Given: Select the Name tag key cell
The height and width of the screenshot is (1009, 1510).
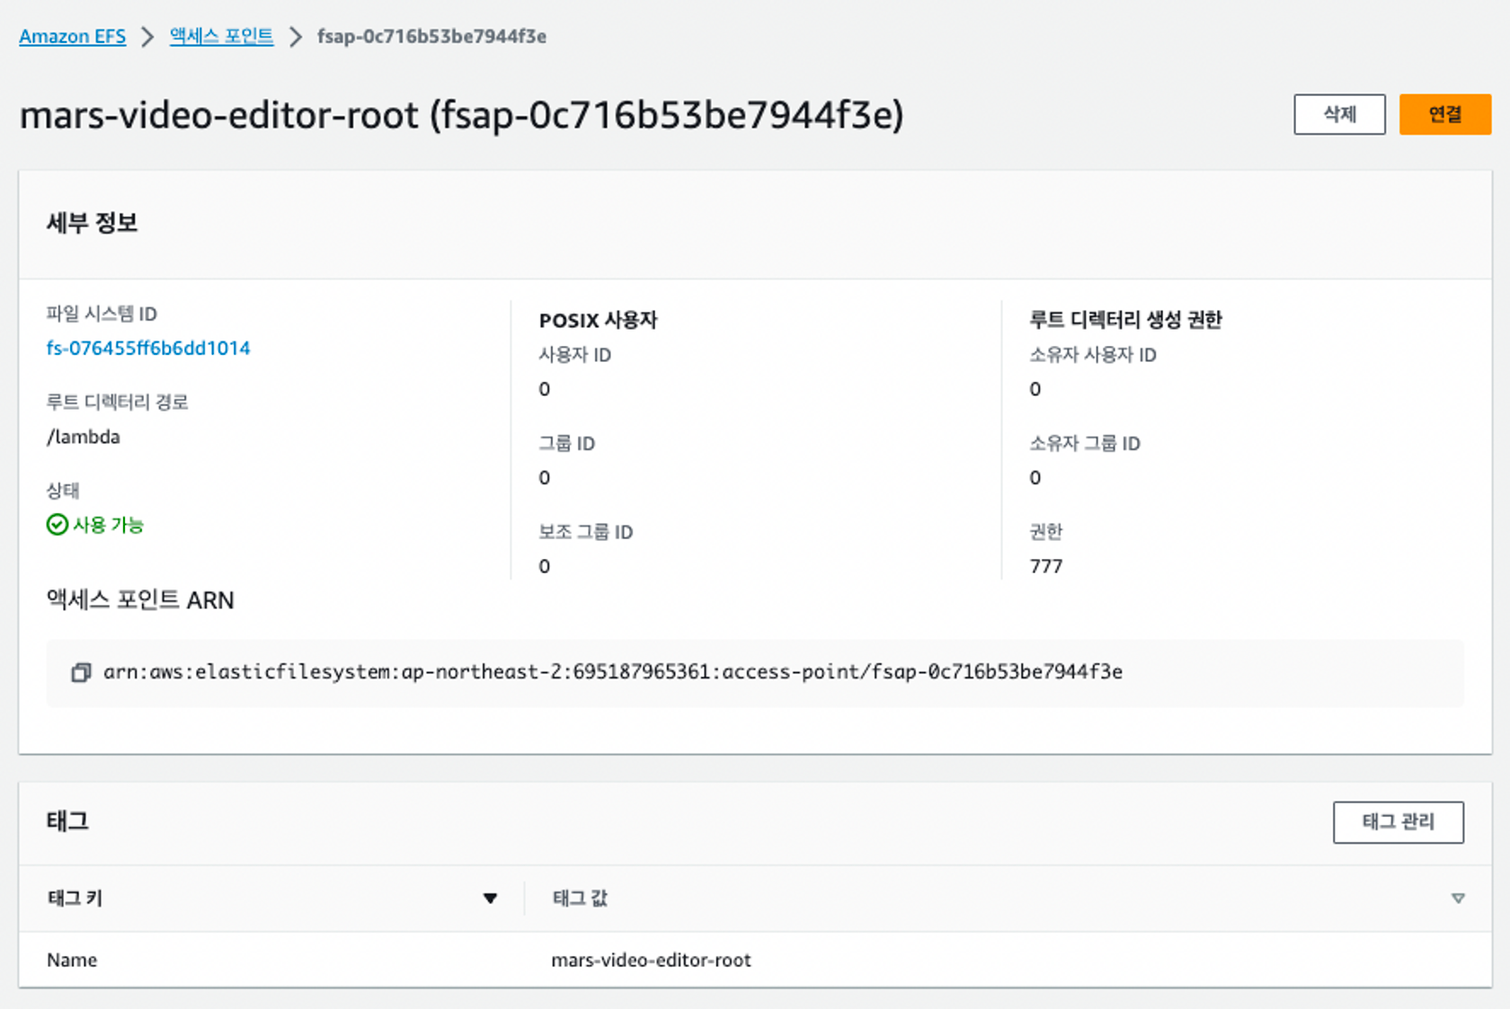Looking at the screenshot, I should click(72, 960).
